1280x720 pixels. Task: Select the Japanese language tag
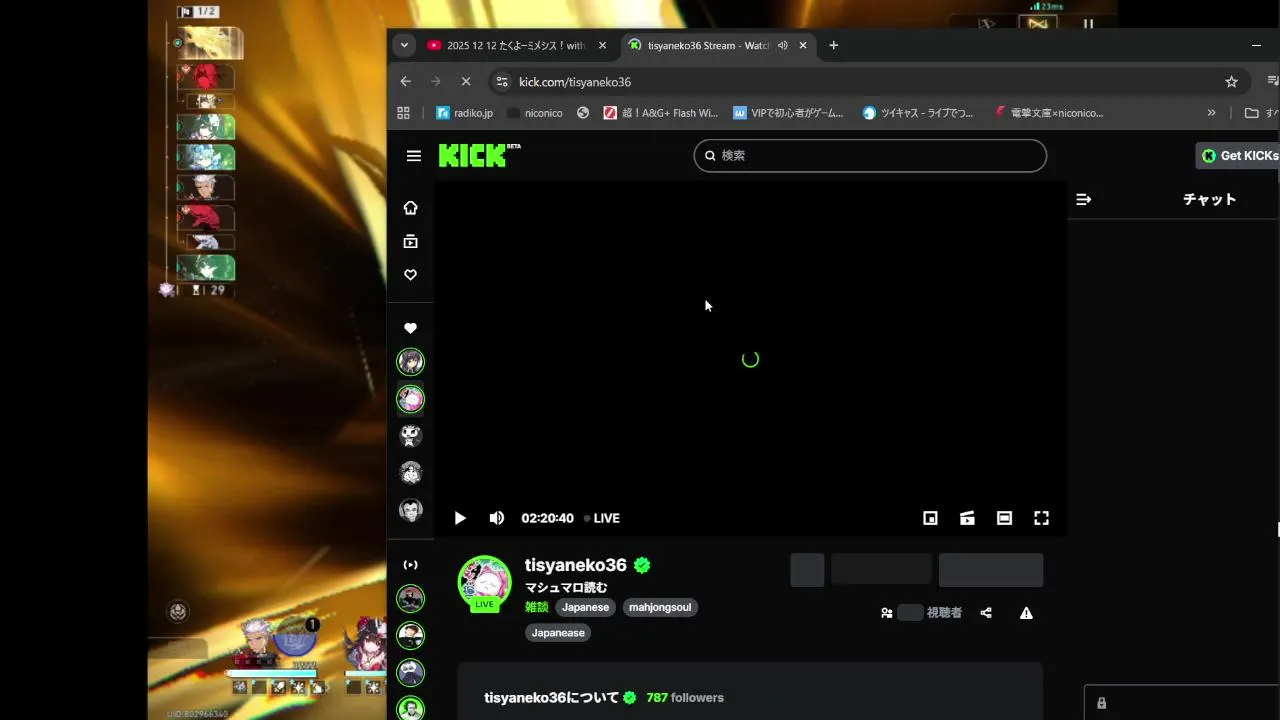point(585,607)
